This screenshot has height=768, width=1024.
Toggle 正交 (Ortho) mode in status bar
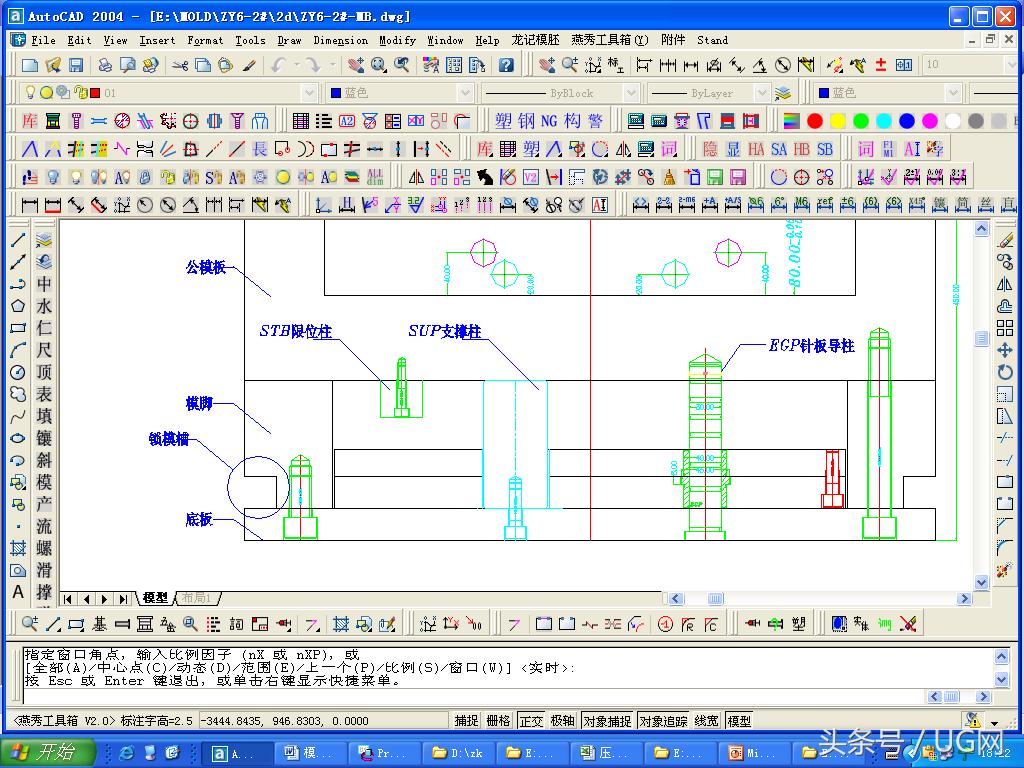pos(531,720)
